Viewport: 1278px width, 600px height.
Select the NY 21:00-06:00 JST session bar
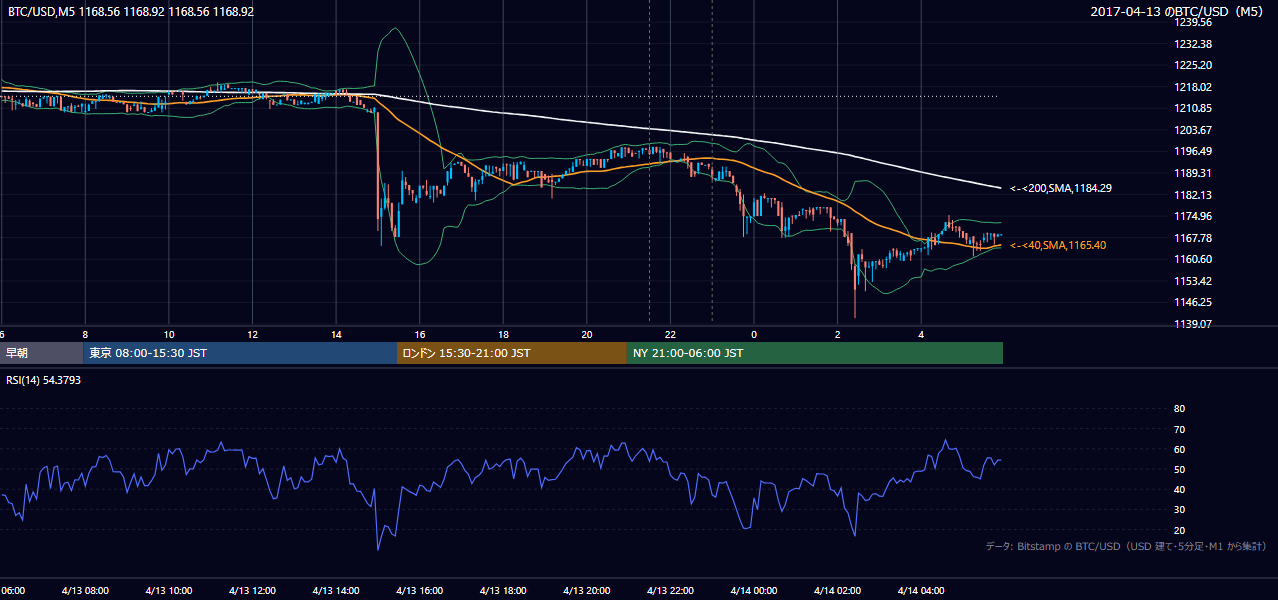(815, 353)
